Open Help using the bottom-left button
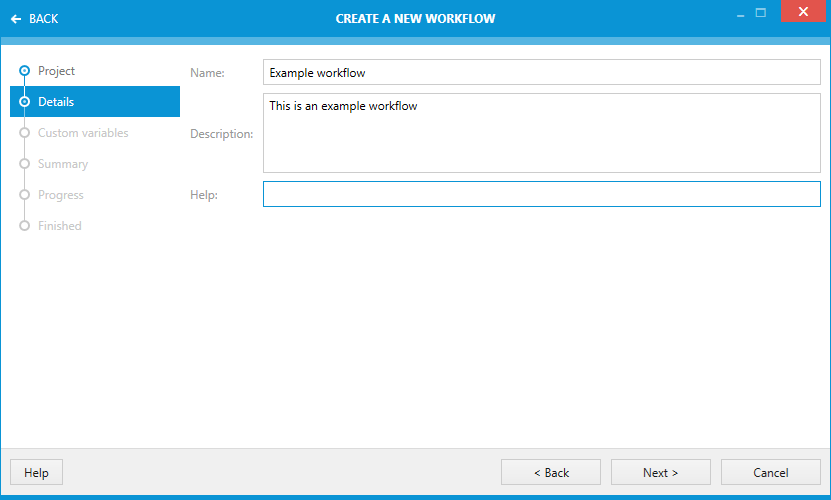The height and width of the screenshot is (500, 831). click(36, 472)
